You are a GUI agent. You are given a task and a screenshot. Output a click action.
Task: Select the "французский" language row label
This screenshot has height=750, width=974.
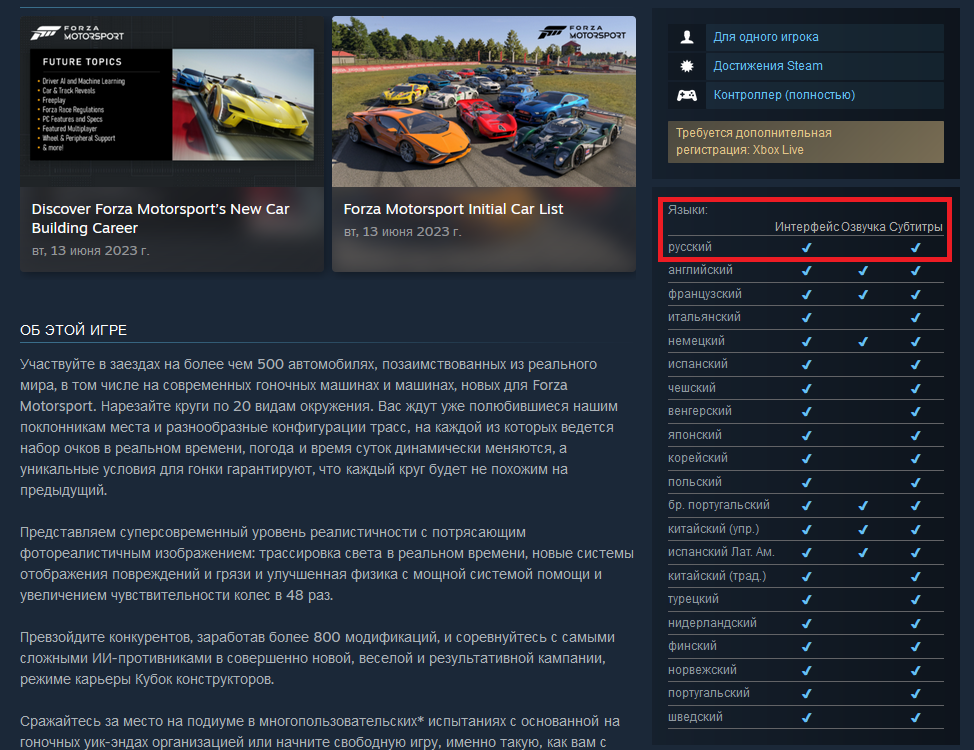pyautogui.click(x=704, y=294)
